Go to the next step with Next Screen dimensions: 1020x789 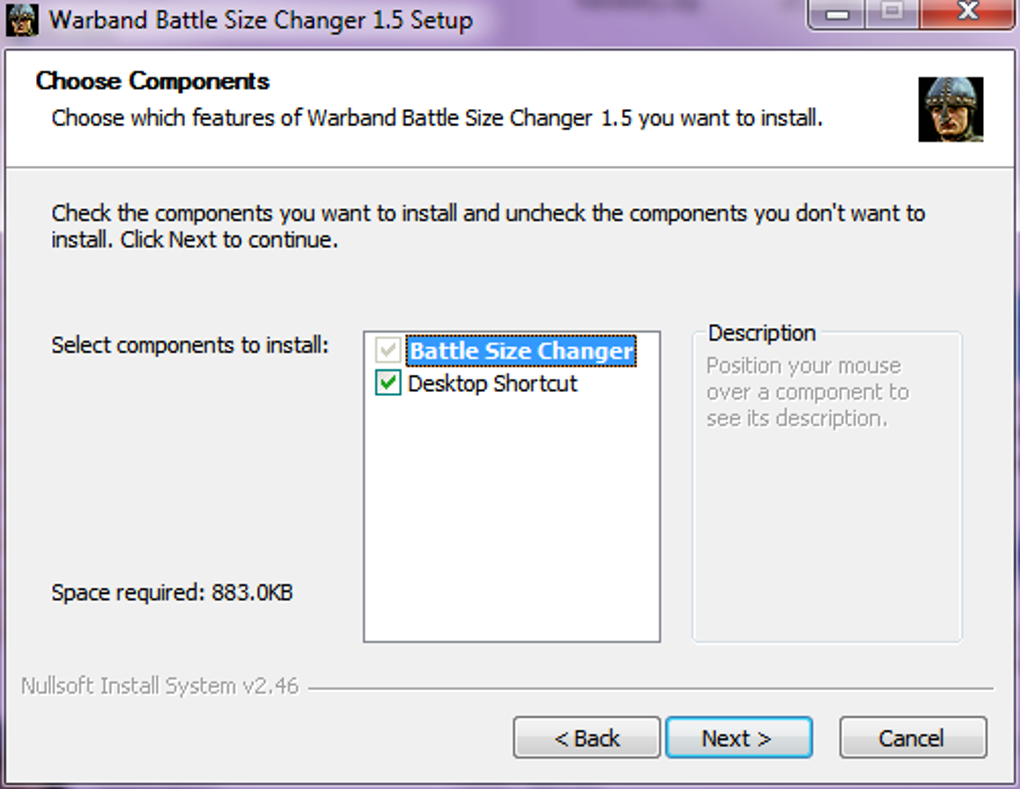(x=738, y=738)
